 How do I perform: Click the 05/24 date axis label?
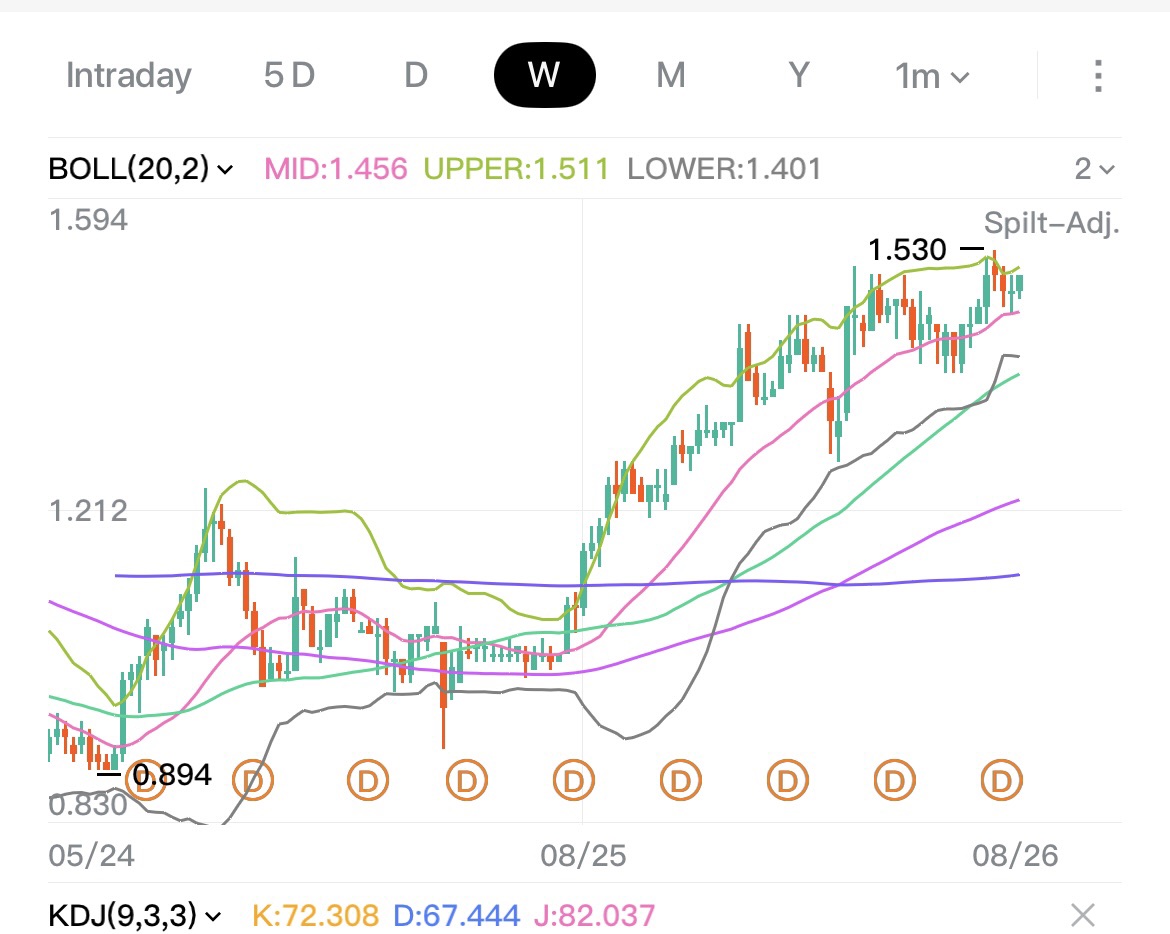(x=92, y=856)
